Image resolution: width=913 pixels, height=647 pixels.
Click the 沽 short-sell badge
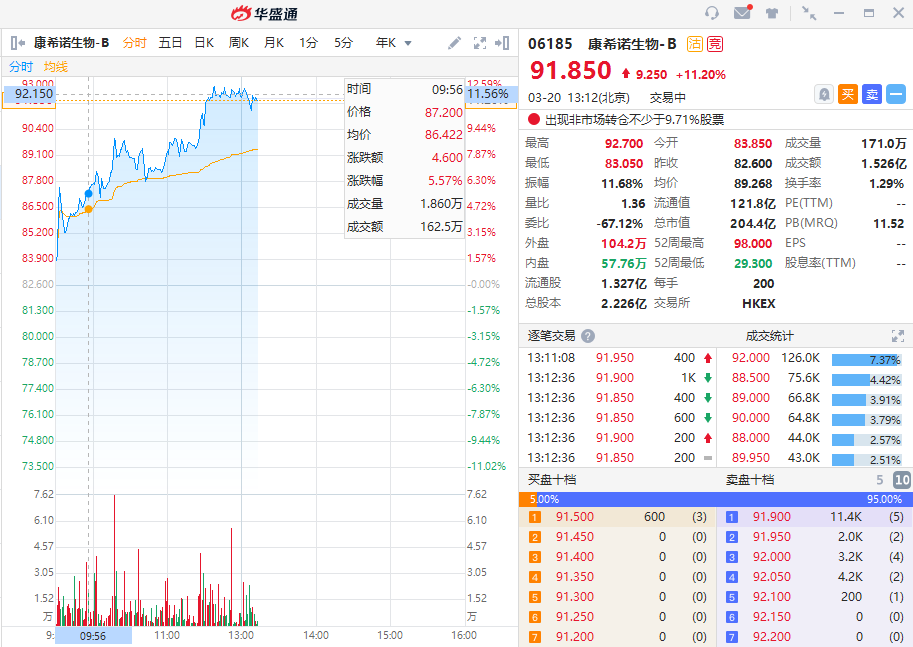tap(694, 44)
